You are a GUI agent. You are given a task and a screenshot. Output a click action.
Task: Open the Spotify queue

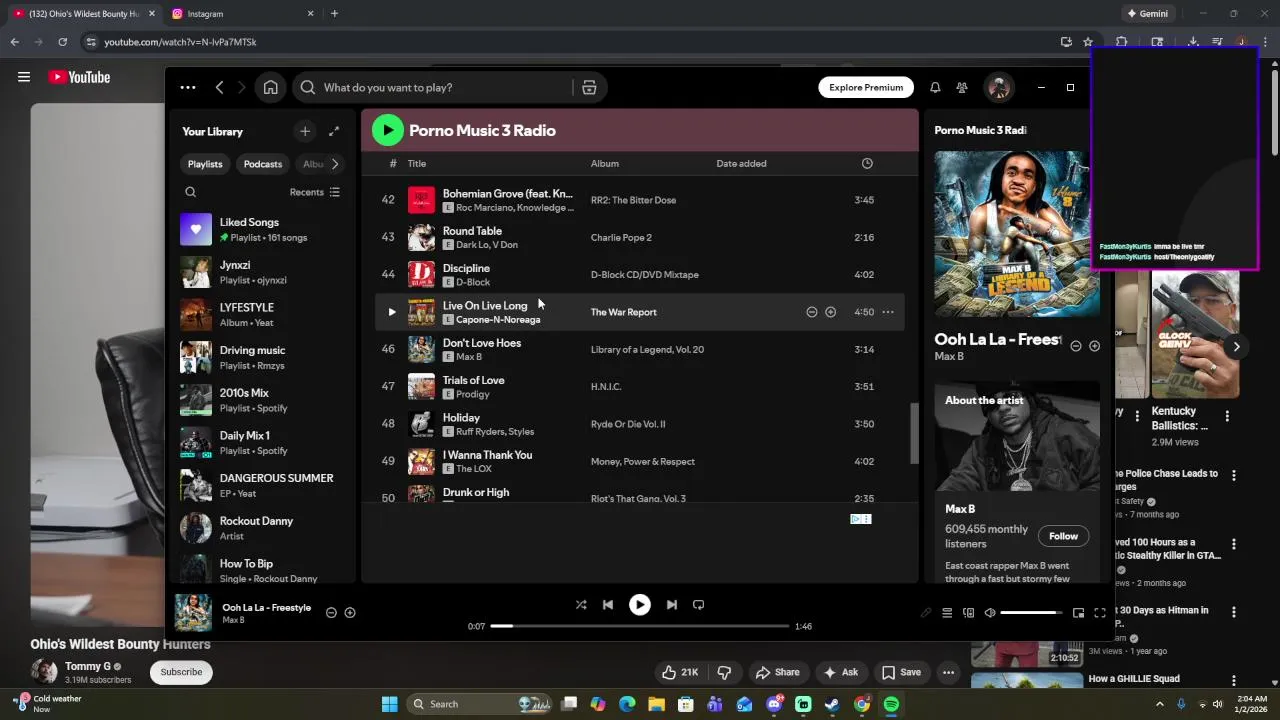tap(947, 613)
